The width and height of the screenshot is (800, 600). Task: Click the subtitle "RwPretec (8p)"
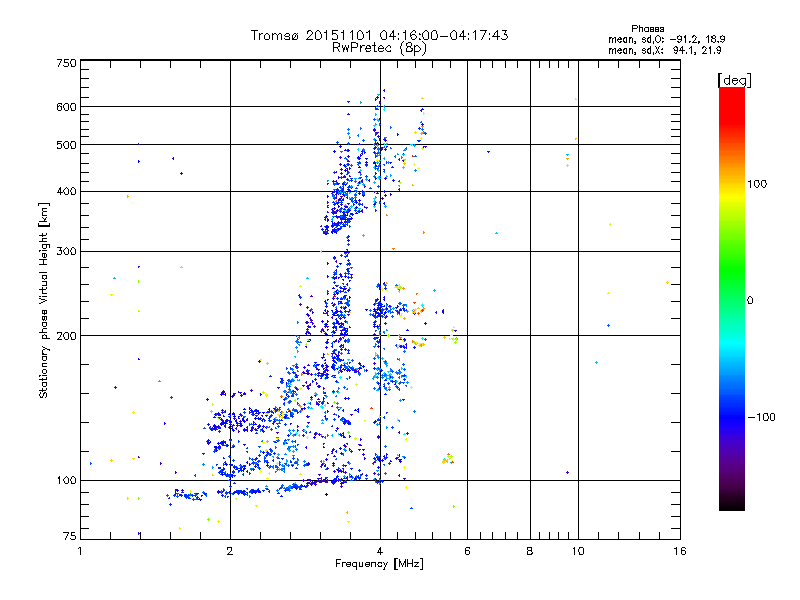[x=379, y=48]
